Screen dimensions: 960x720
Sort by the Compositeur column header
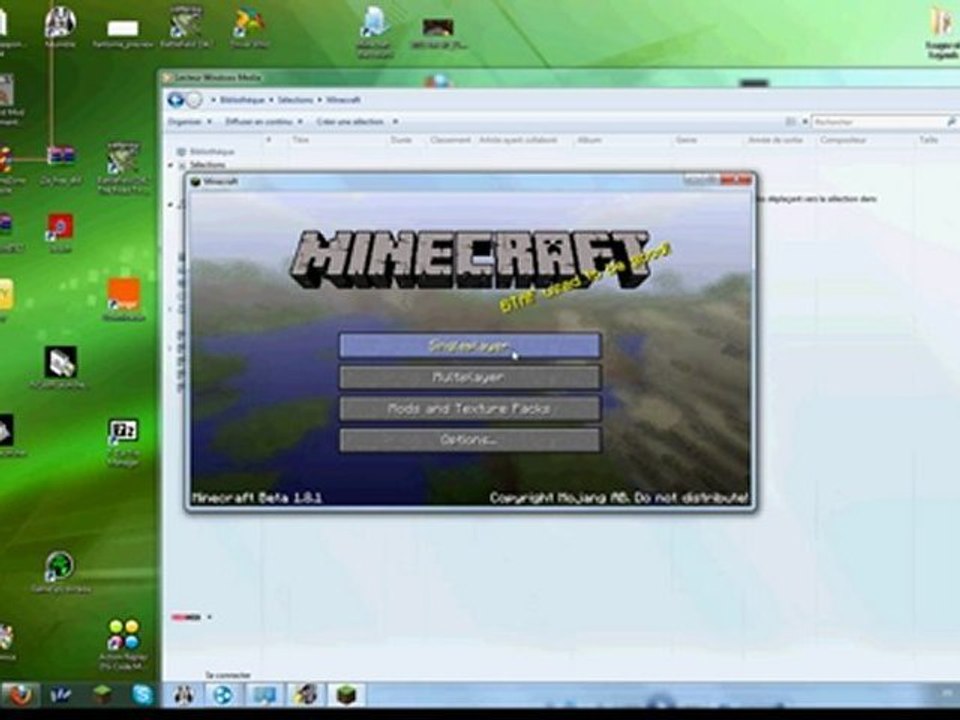click(843, 140)
